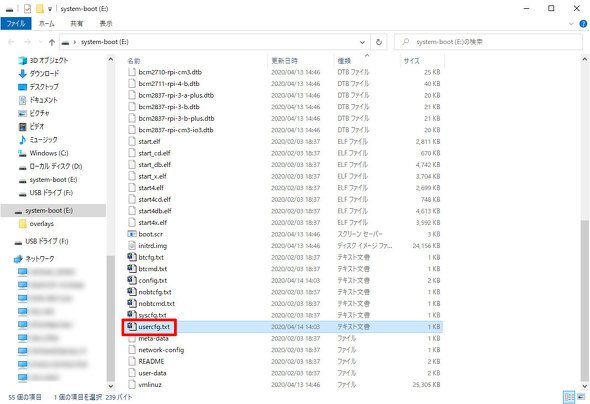
Task: Select the usercfg.txt text file icon
Action: click(x=132, y=327)
